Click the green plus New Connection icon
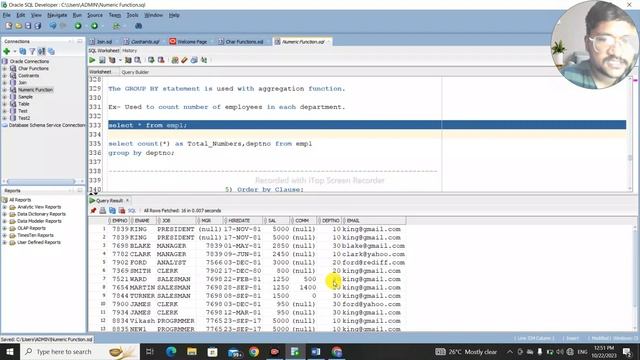640x360 pixels. tap(7, 51)
